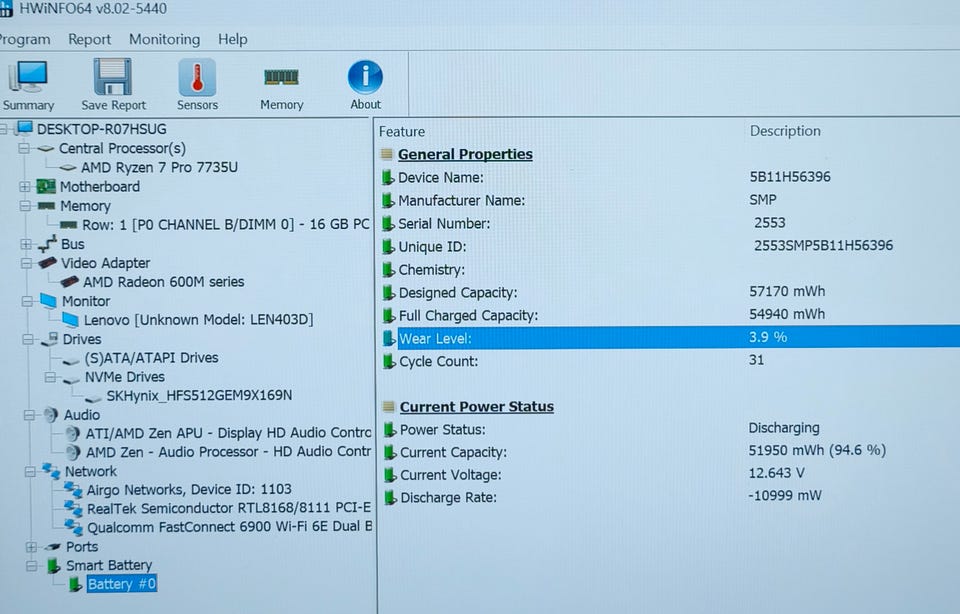Expand the Motherboard tree node

pos(24,186)
